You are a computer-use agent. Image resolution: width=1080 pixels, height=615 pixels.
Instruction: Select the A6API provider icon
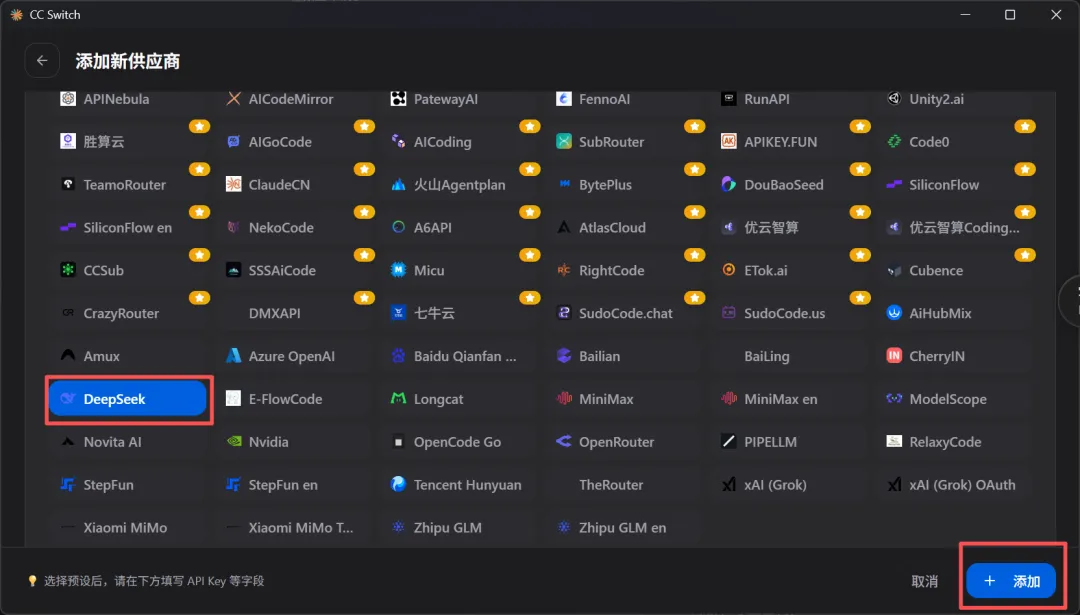pos(398,227)
